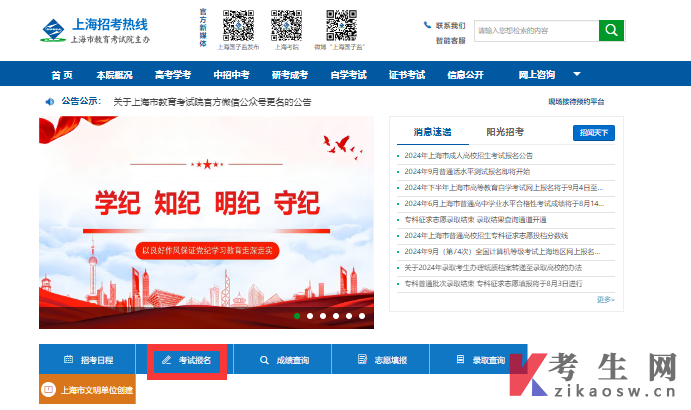
Task: Click the green magnifier search button
Action: (611, 30)
